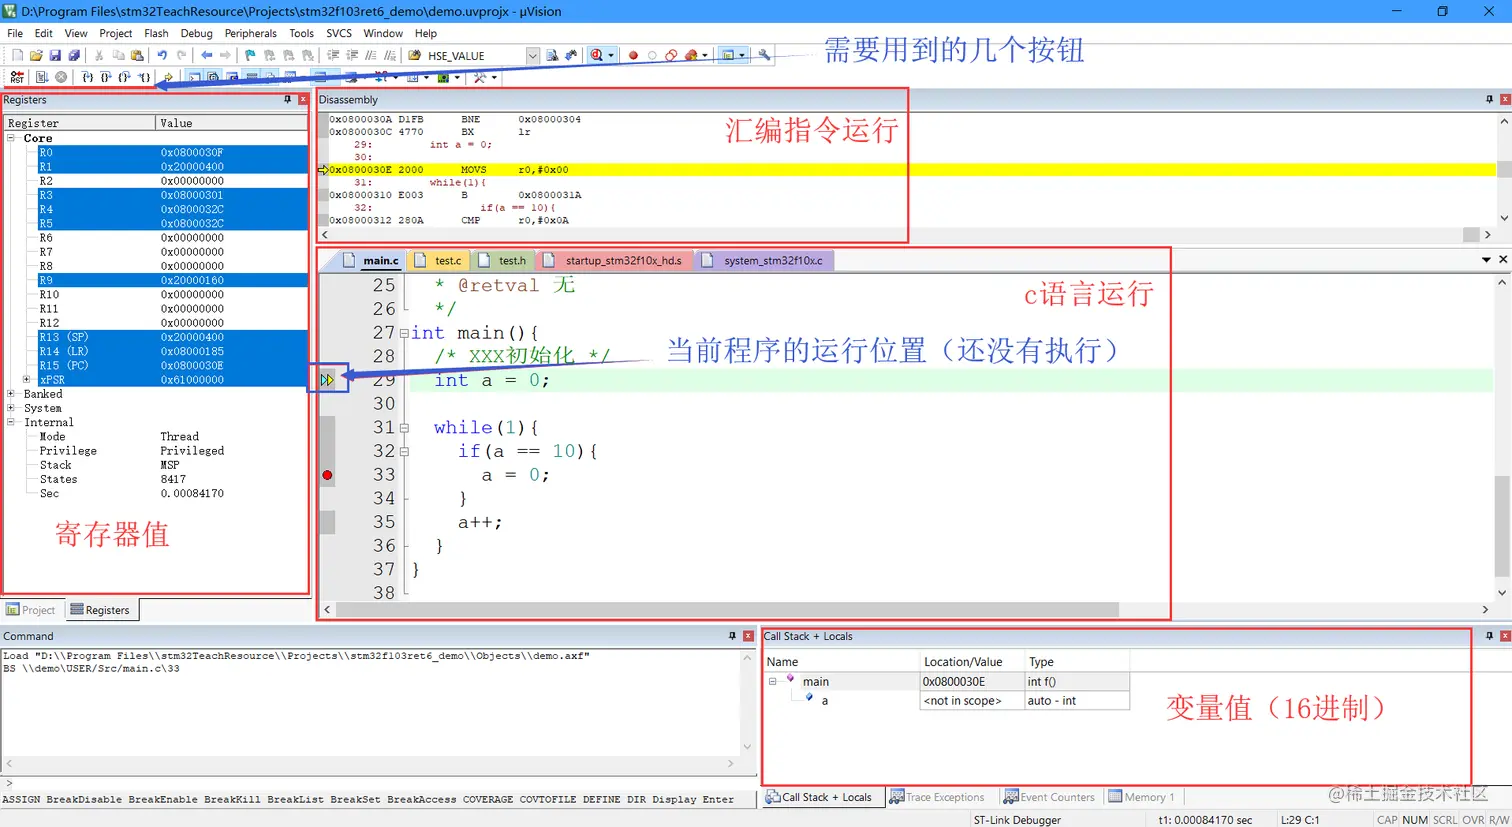This screenshot has width=1512, height=827.
Task: Switch to the test.c editor tab
Action: point(439,261)
